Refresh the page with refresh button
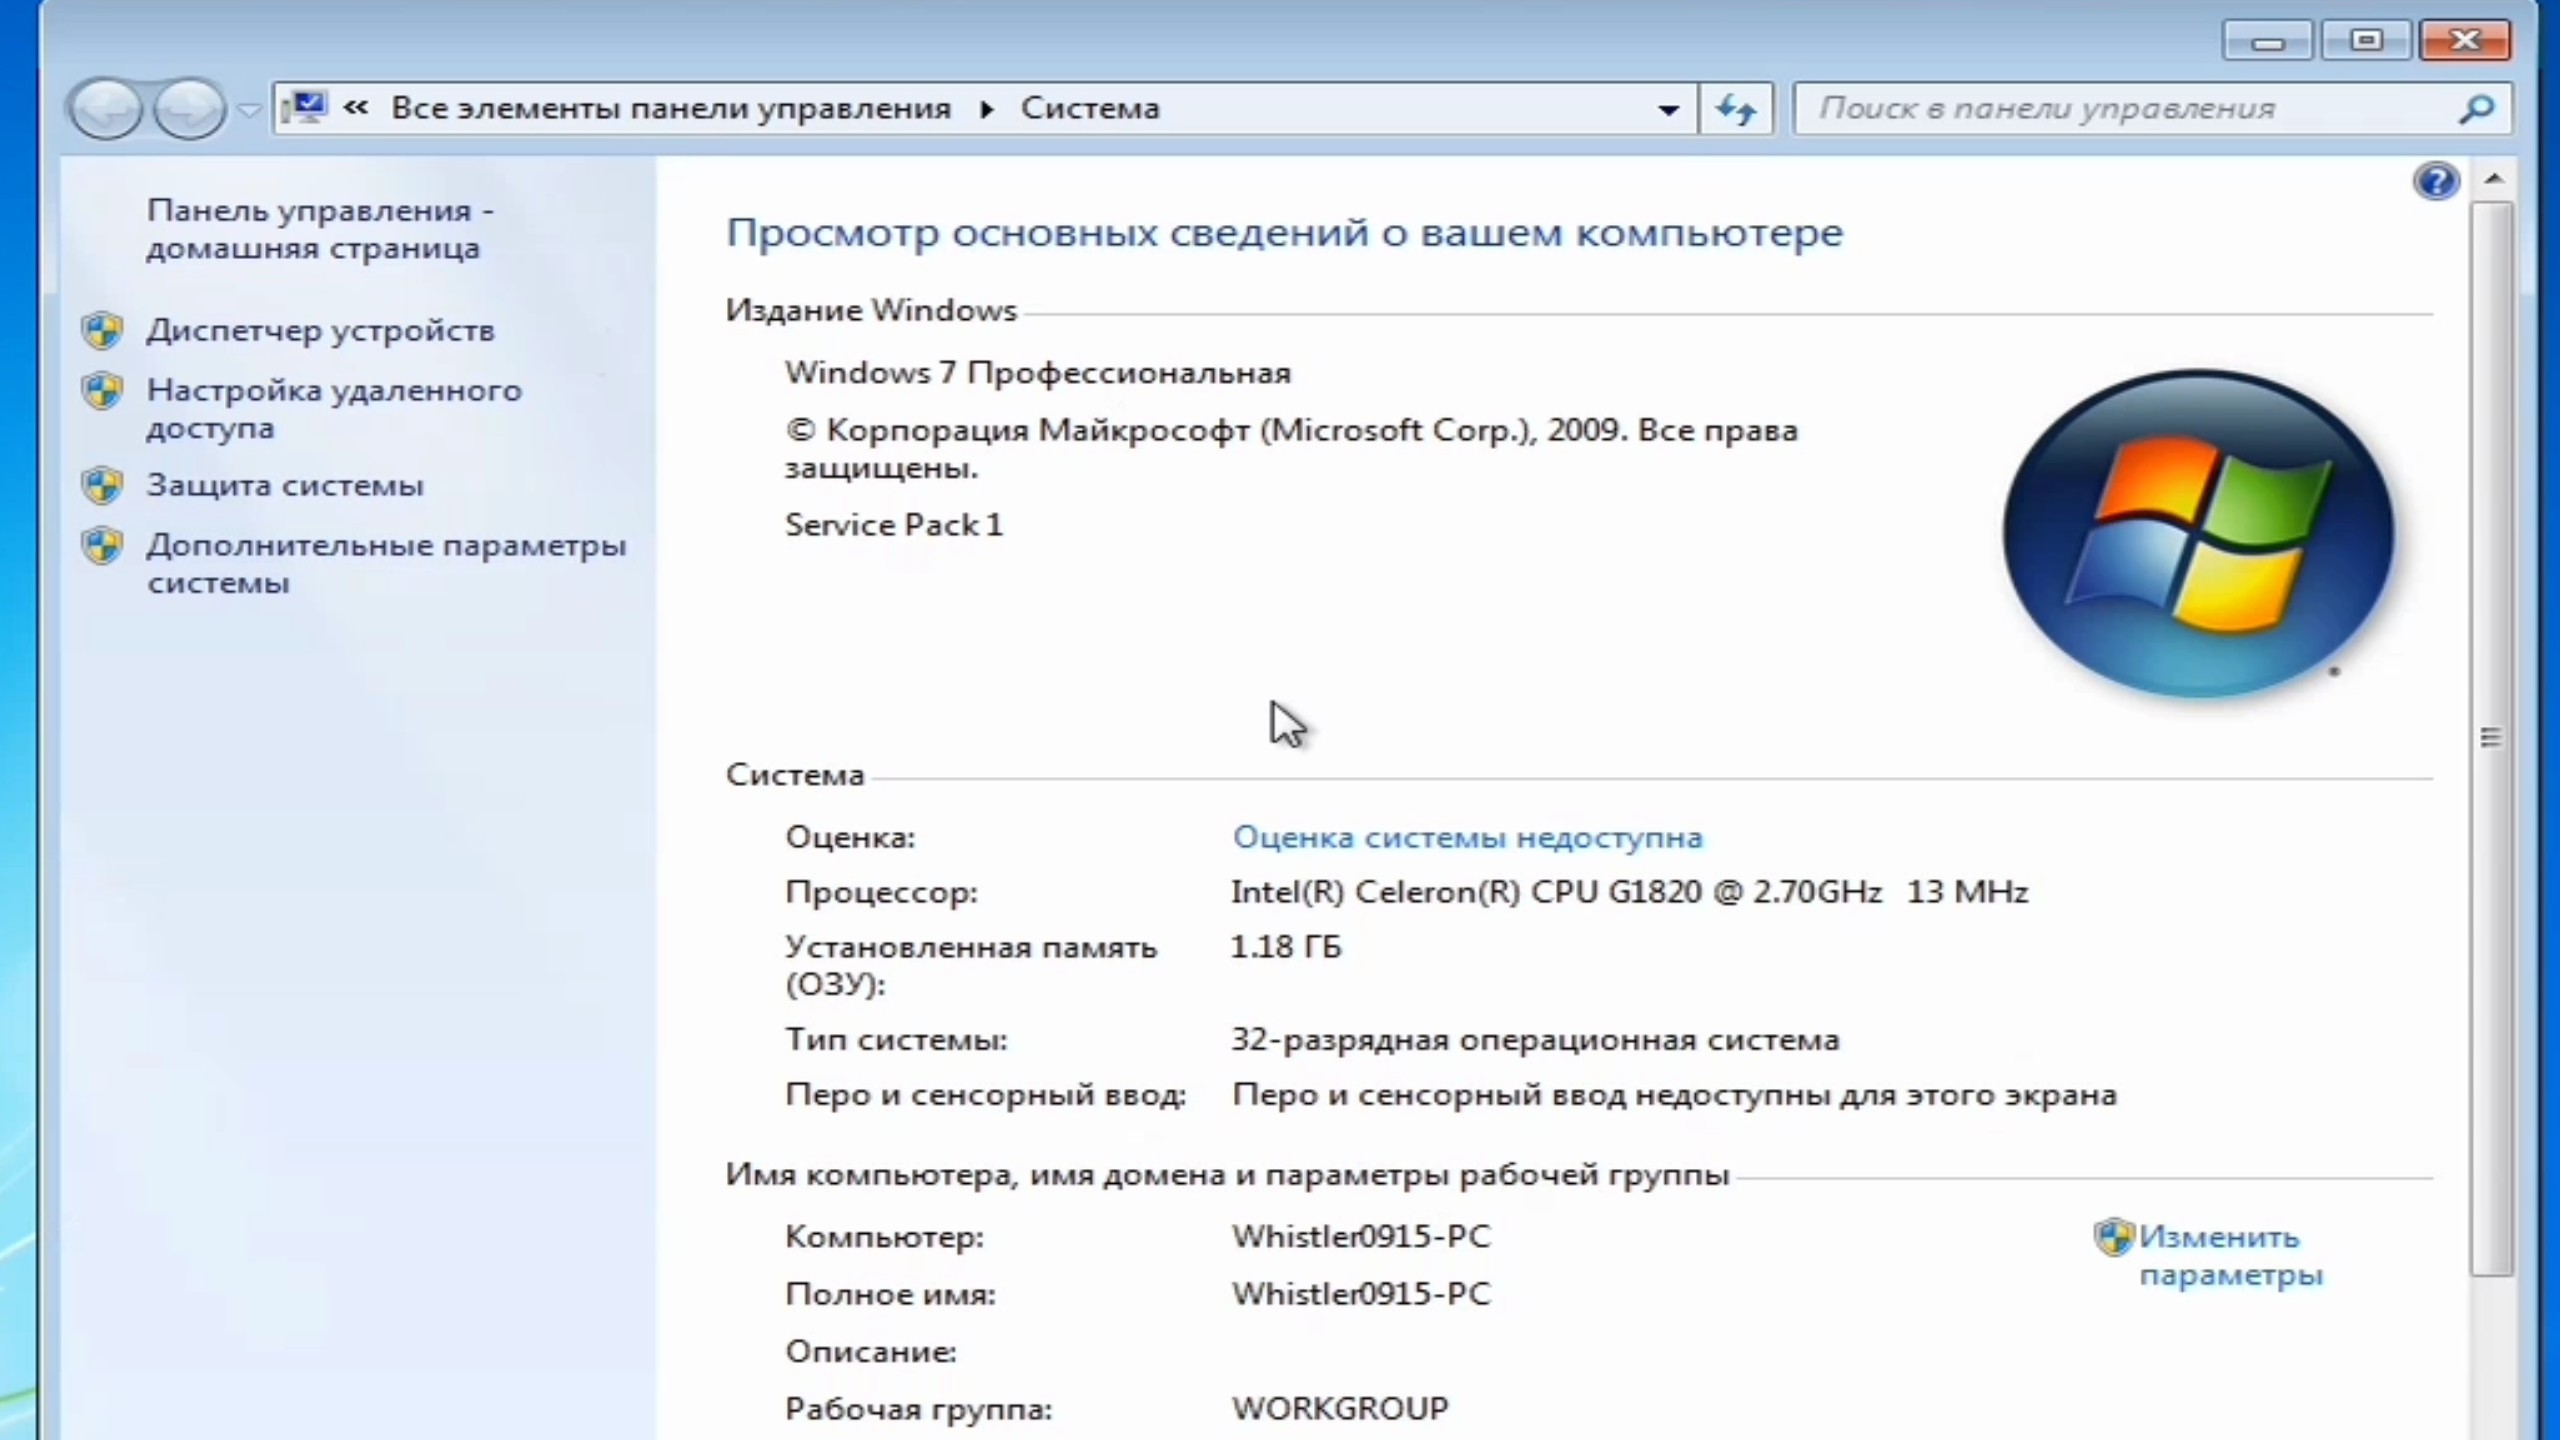 click(1736, 109)
